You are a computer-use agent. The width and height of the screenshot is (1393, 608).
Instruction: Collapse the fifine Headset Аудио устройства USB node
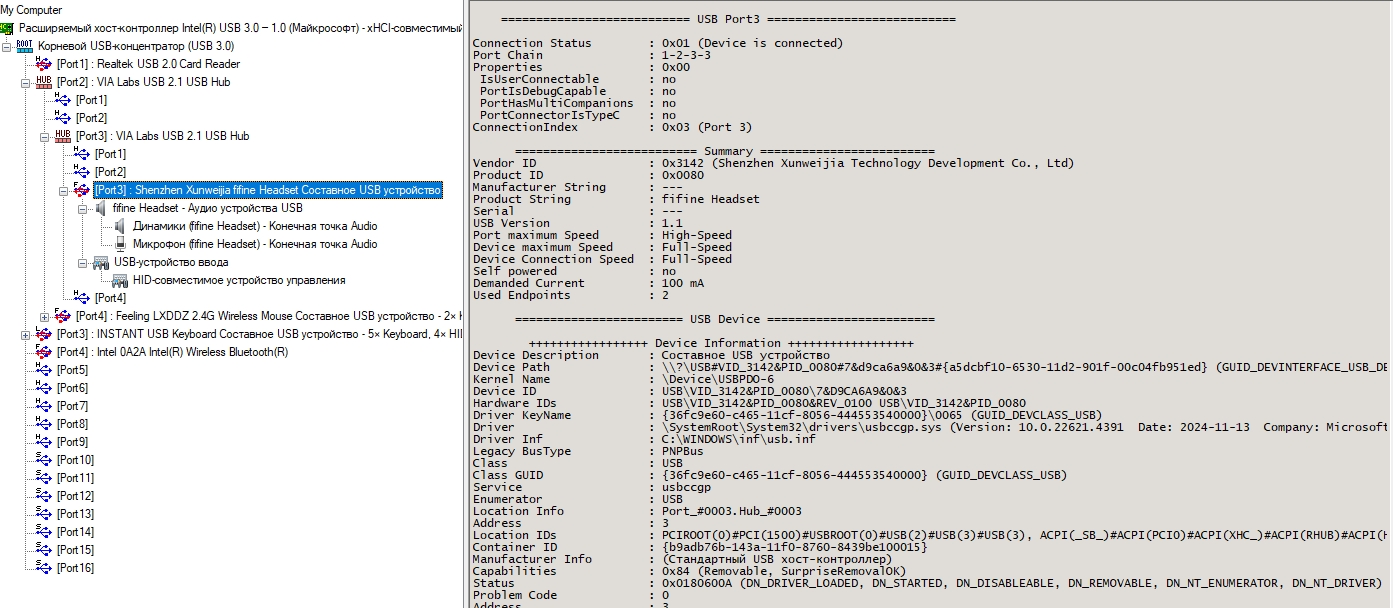pyautogui.click(x=83, y=208)
